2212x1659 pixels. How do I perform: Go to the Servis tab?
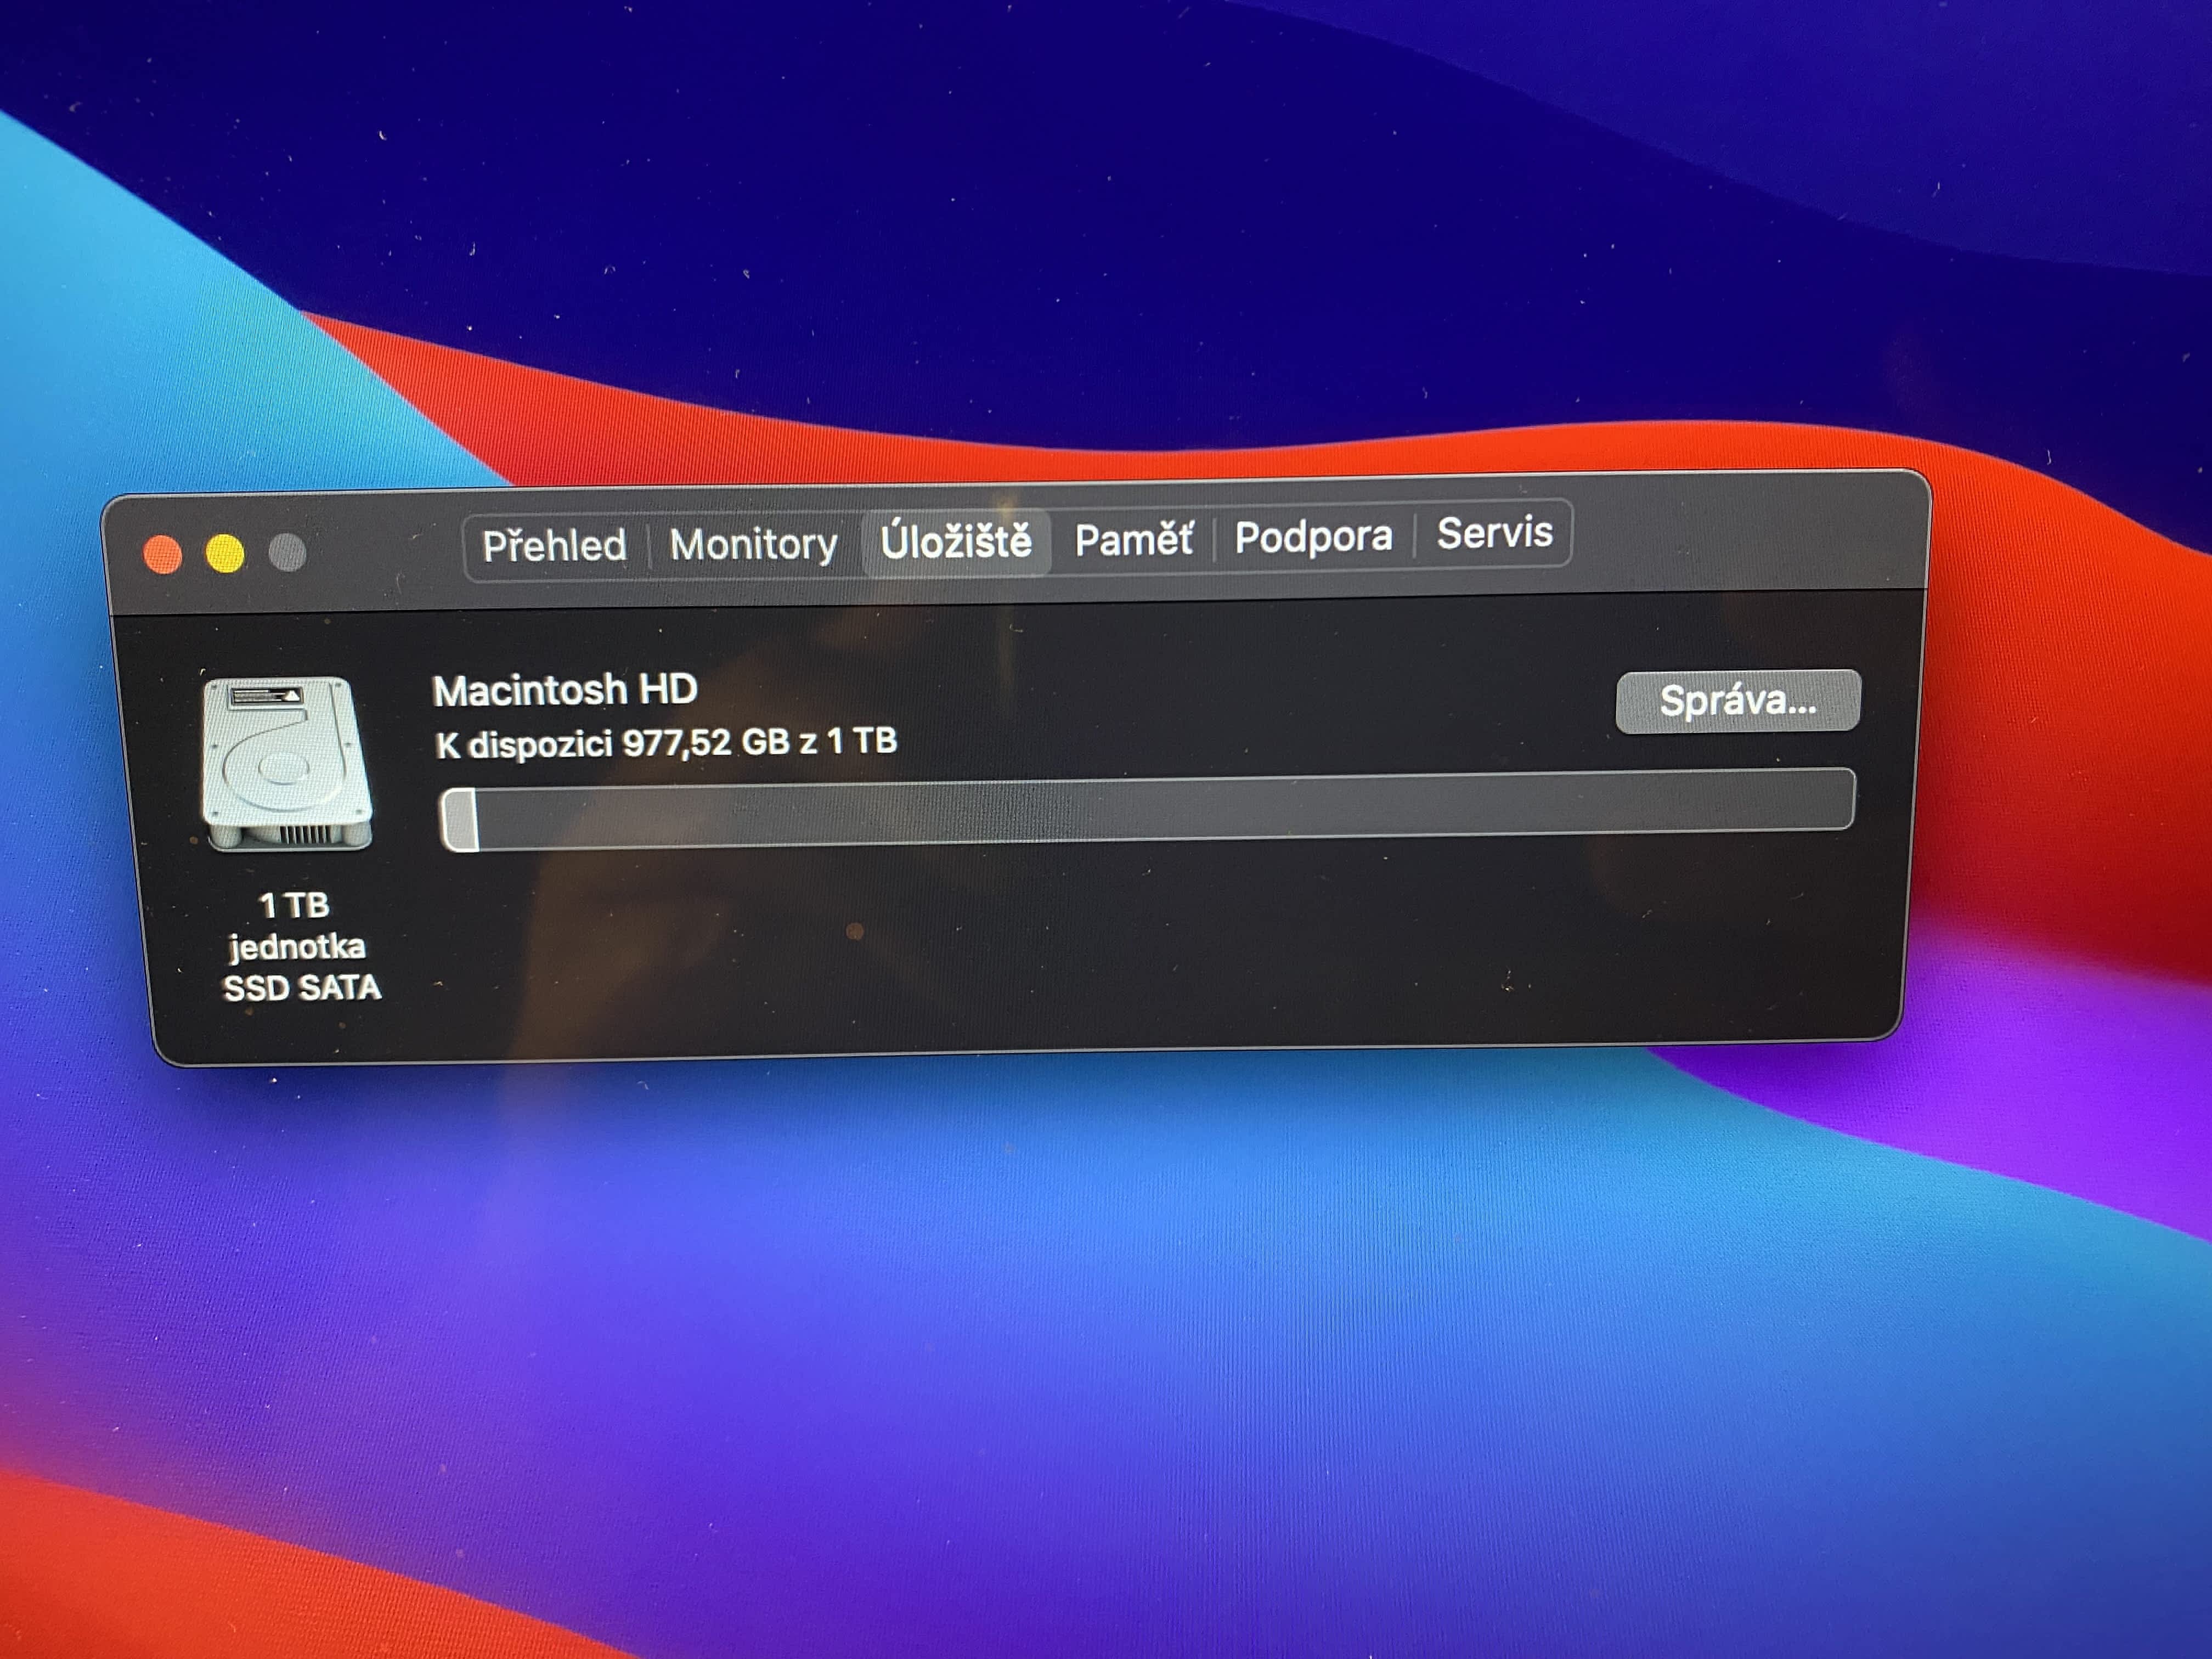click(x=1494, y=533)
